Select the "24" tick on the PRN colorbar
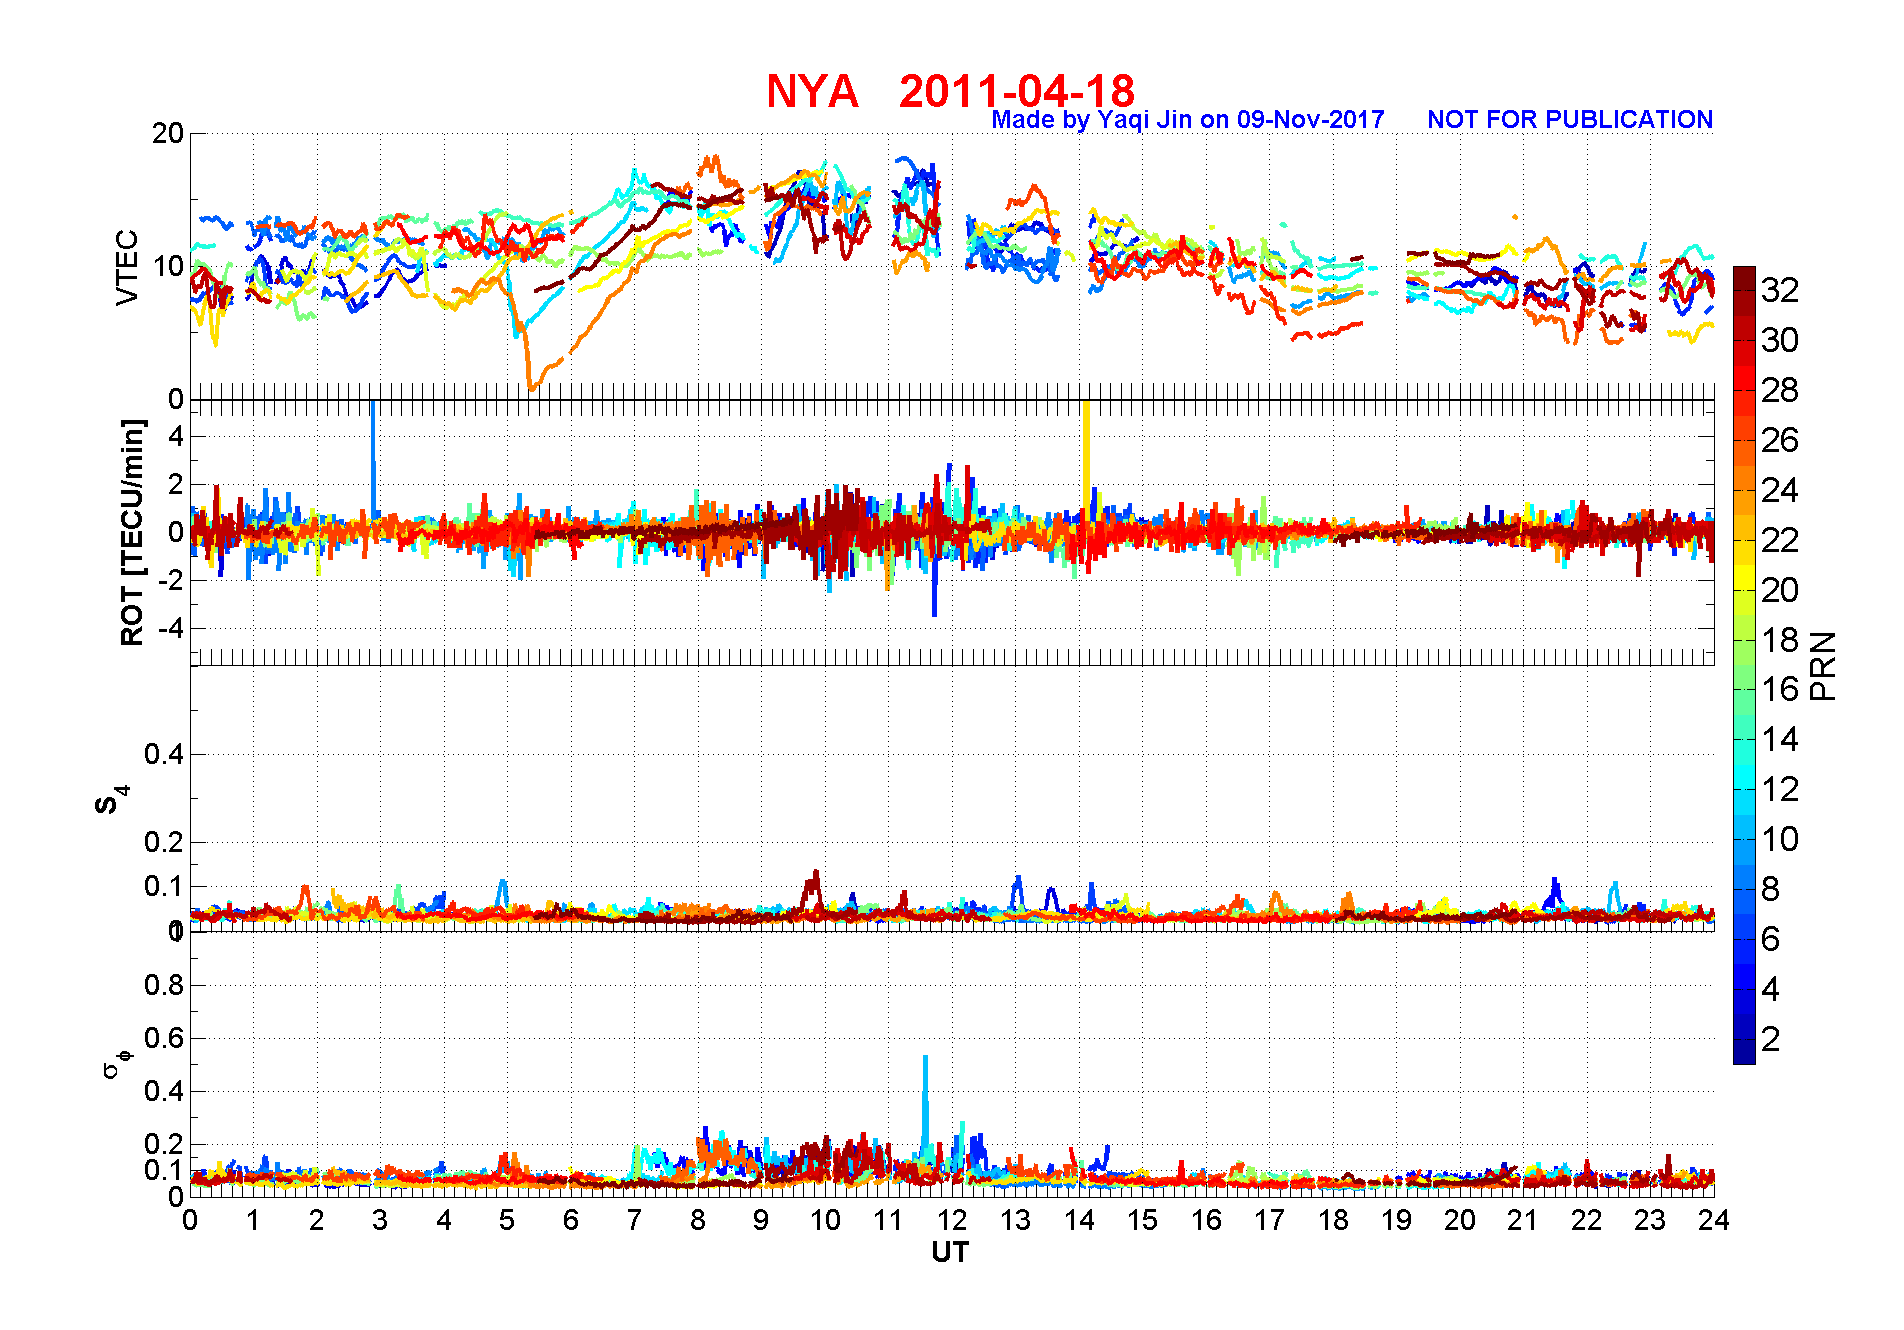This screenshot has width=1904, height=1330. tap(1780, 490)
